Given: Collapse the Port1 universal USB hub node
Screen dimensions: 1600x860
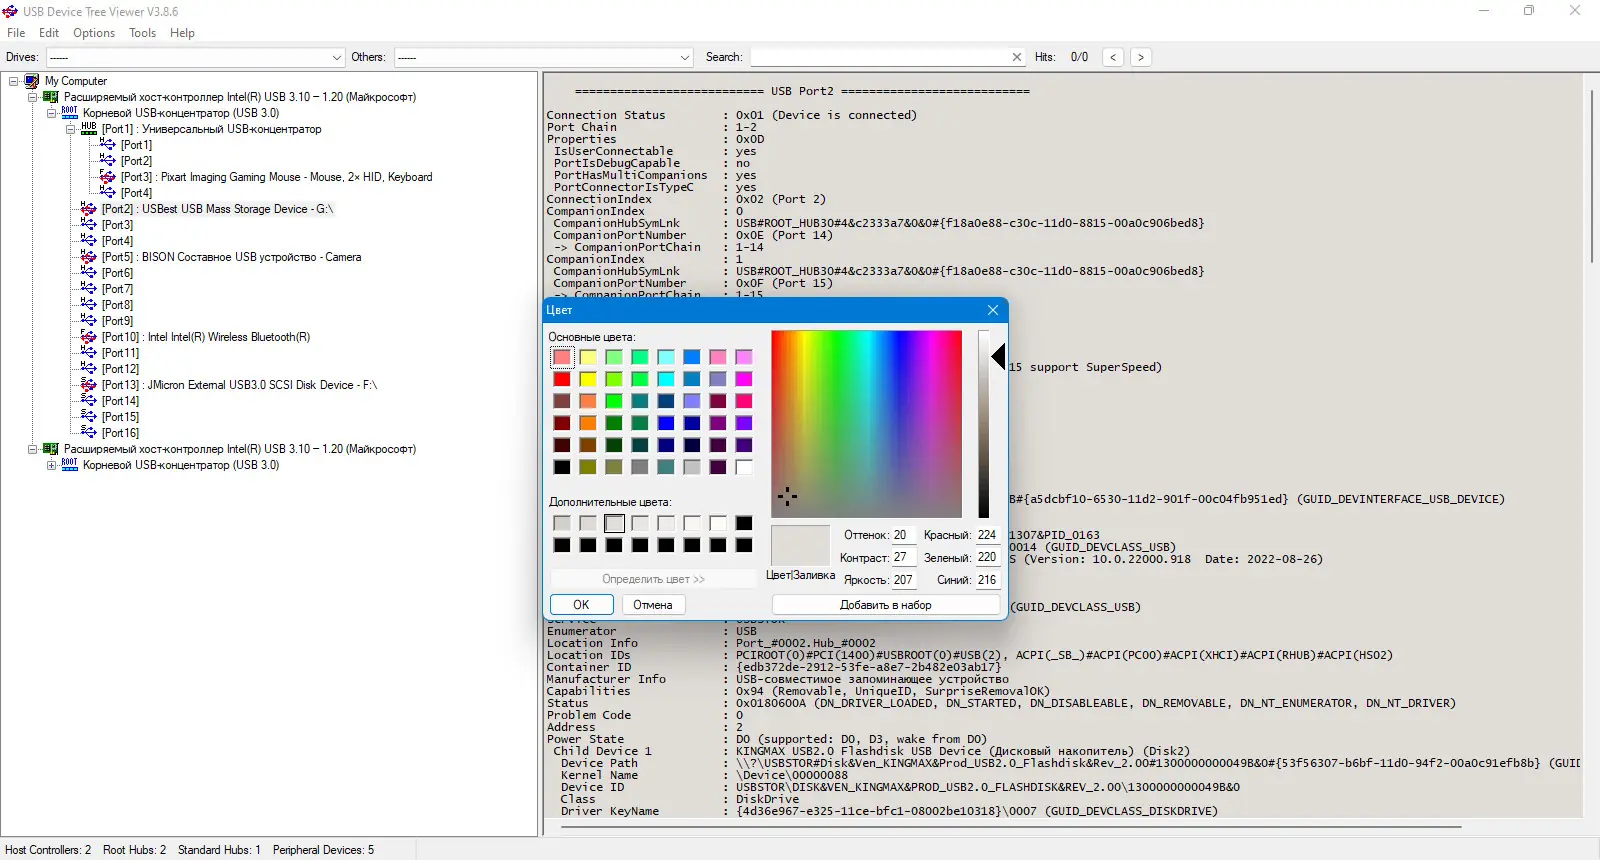Looking at the screenshot, I should coord(71,129).
